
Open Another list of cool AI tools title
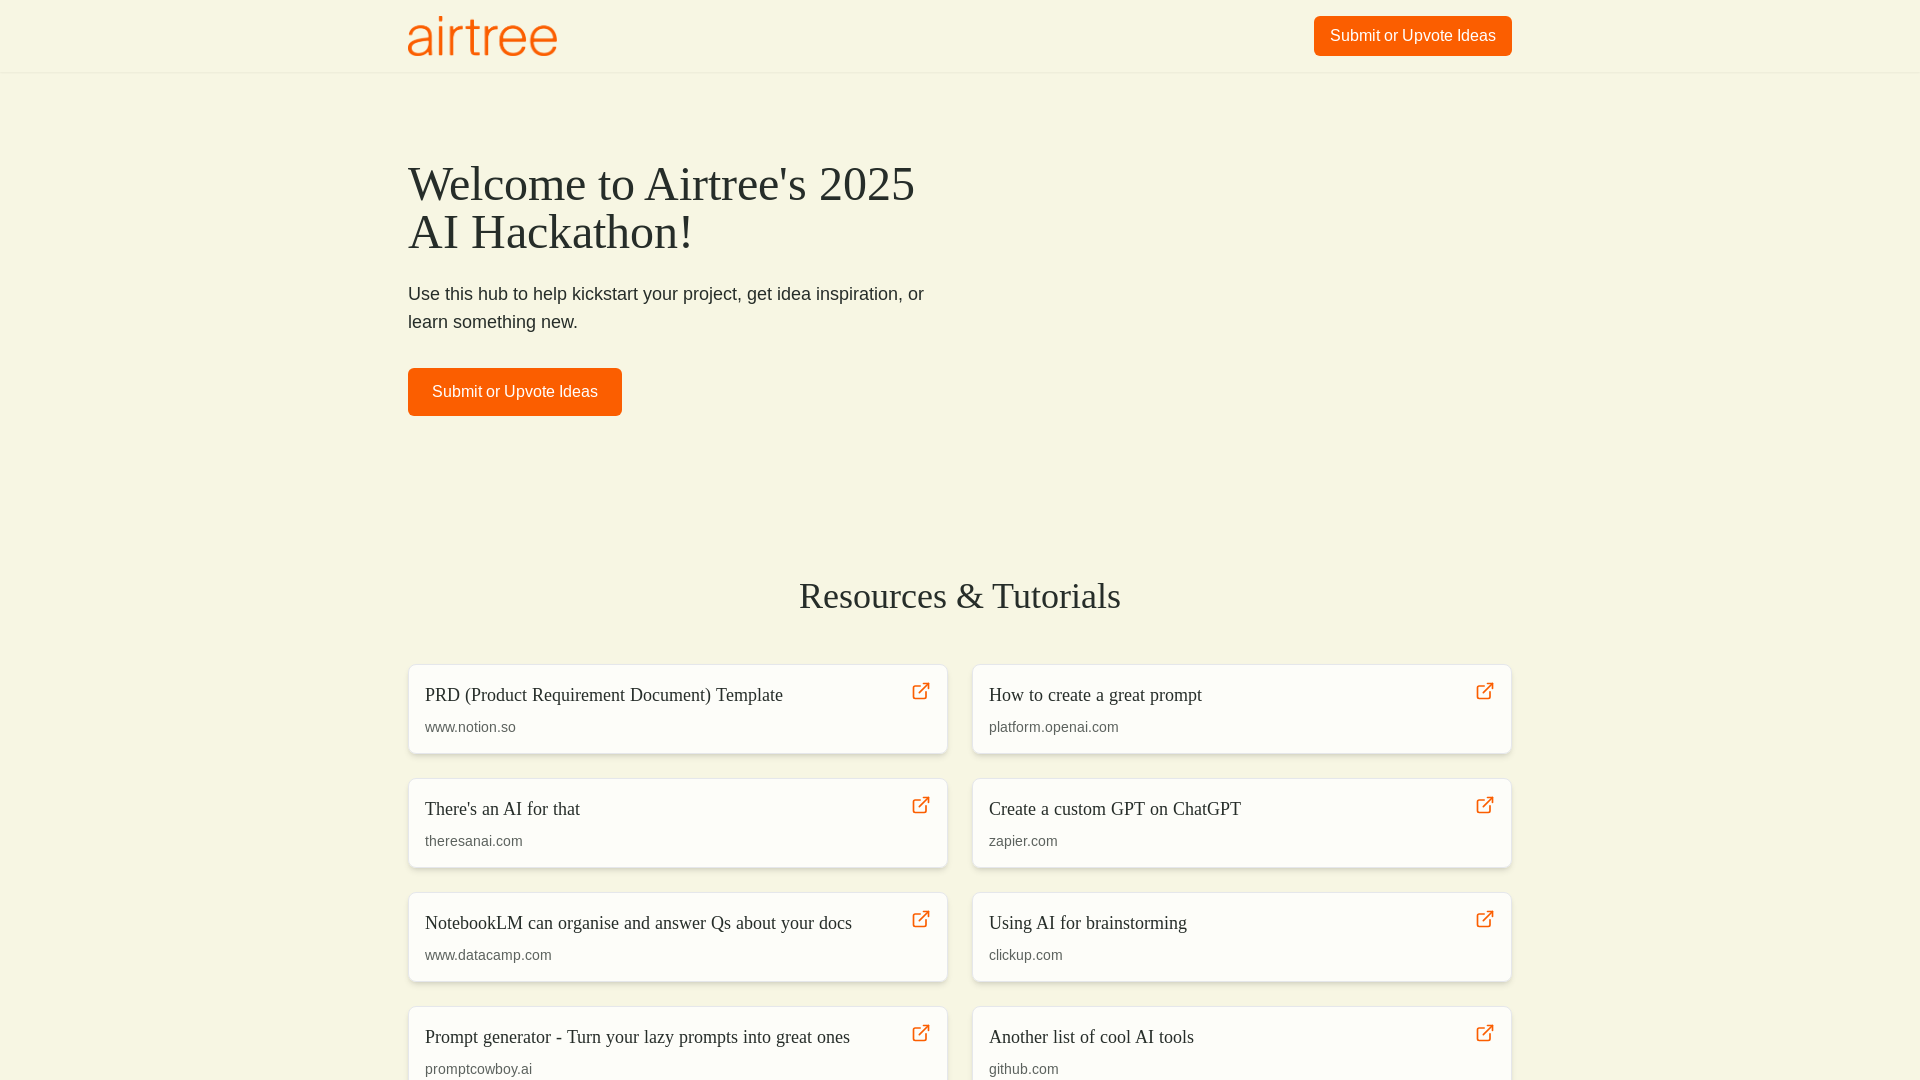pyautogui.click(x=1091, y=1037)
